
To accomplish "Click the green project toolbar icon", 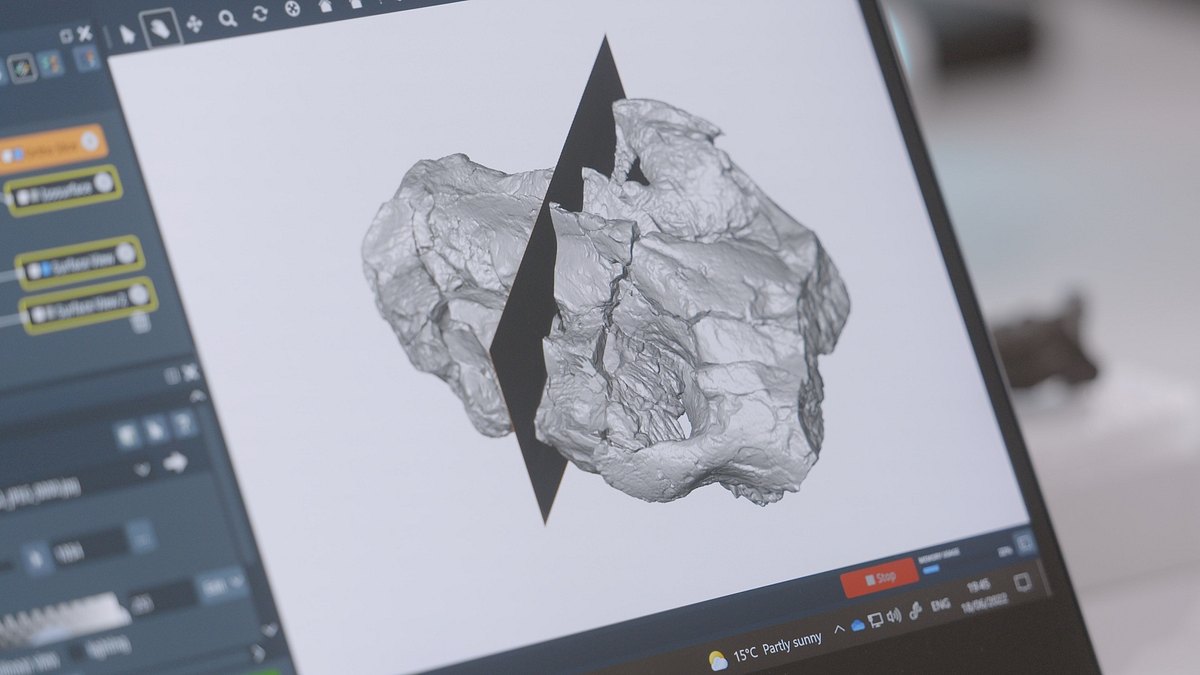I will (21, 68).
